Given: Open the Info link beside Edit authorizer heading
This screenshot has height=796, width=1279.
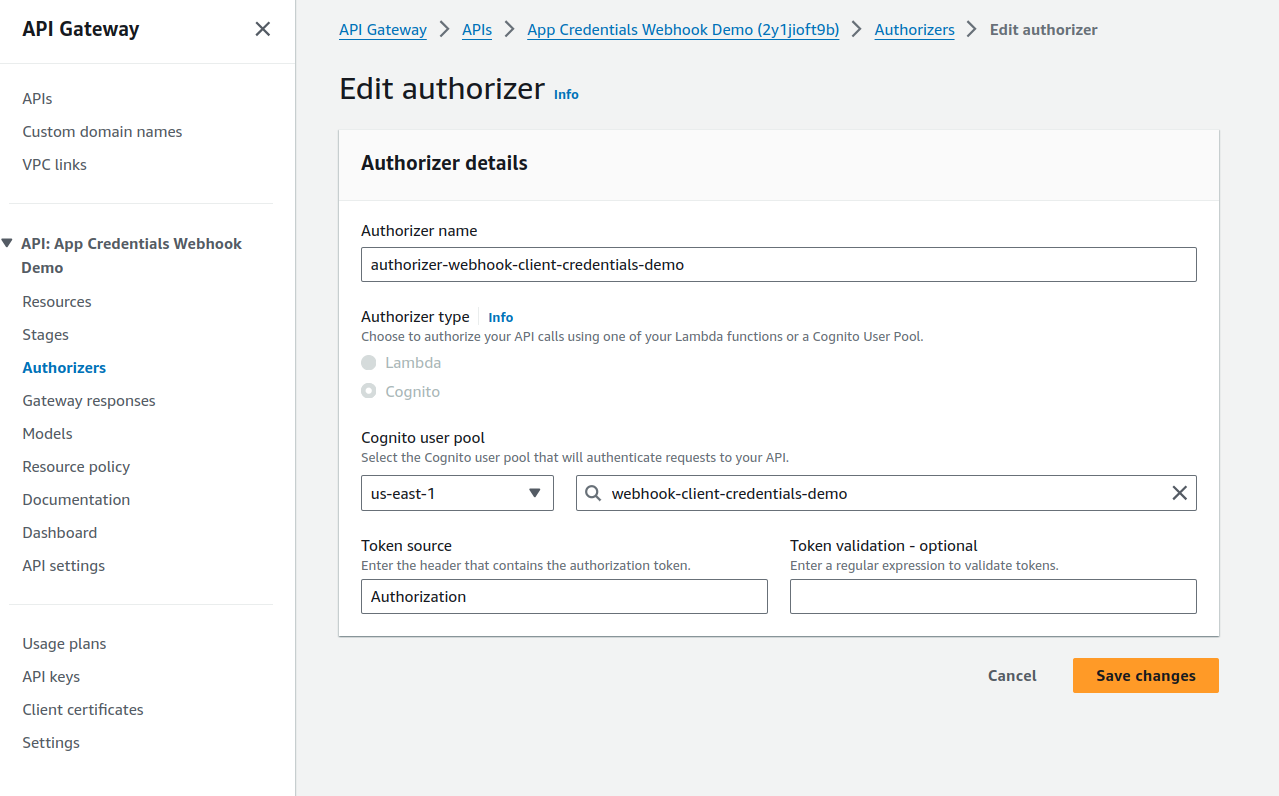Looking at the screenshot, I should 566,94.
